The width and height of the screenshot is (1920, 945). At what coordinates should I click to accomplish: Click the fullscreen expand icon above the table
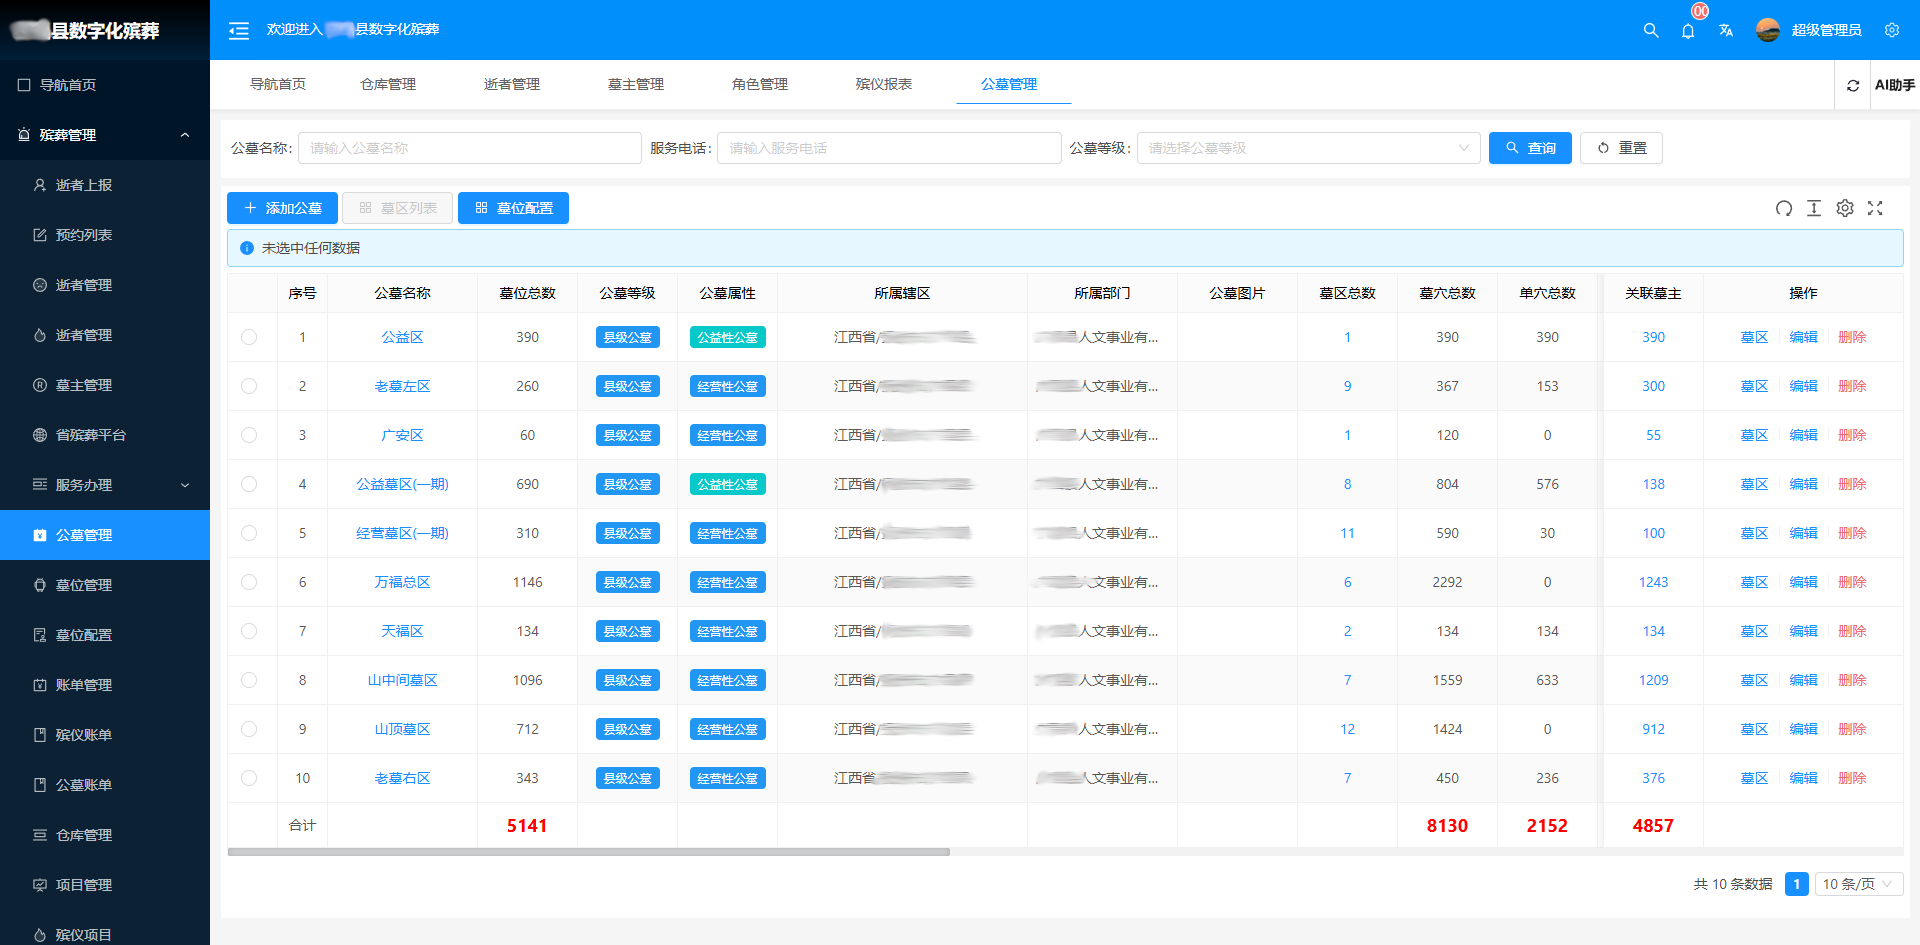[1875, 208]
